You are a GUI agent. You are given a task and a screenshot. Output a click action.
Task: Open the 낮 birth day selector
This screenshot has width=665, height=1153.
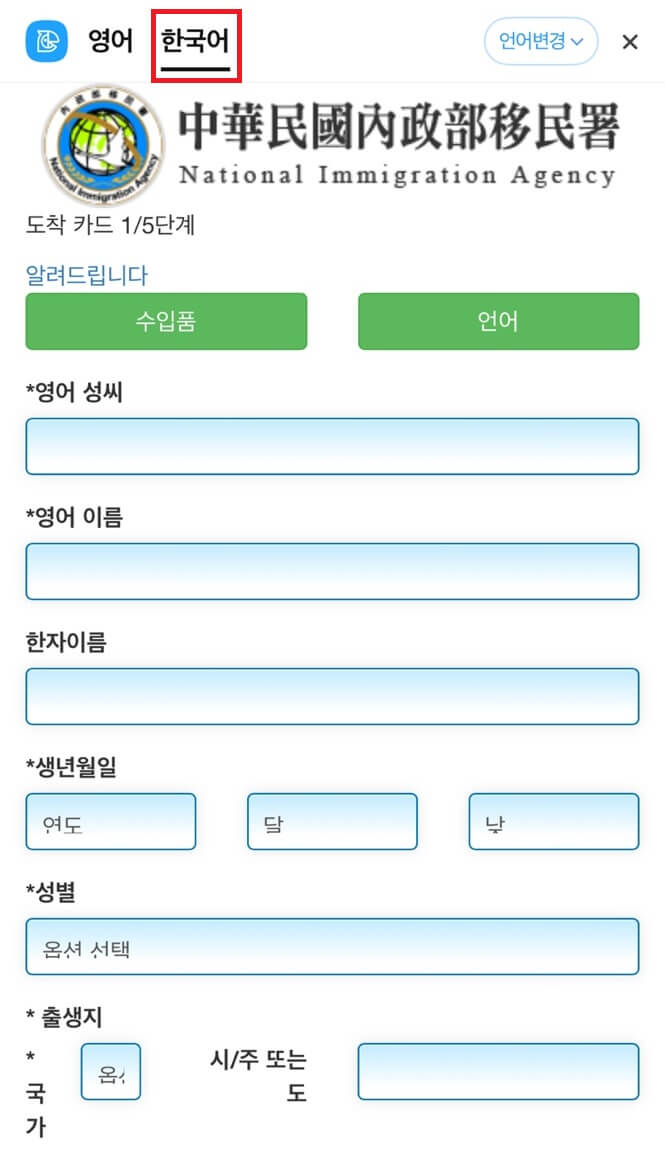(x=553, y=821)
